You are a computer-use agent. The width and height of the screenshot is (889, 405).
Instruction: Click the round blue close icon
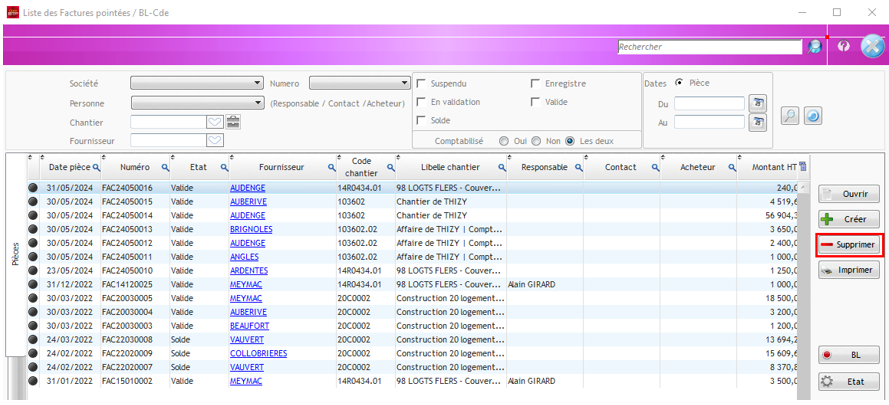(871, 47)
